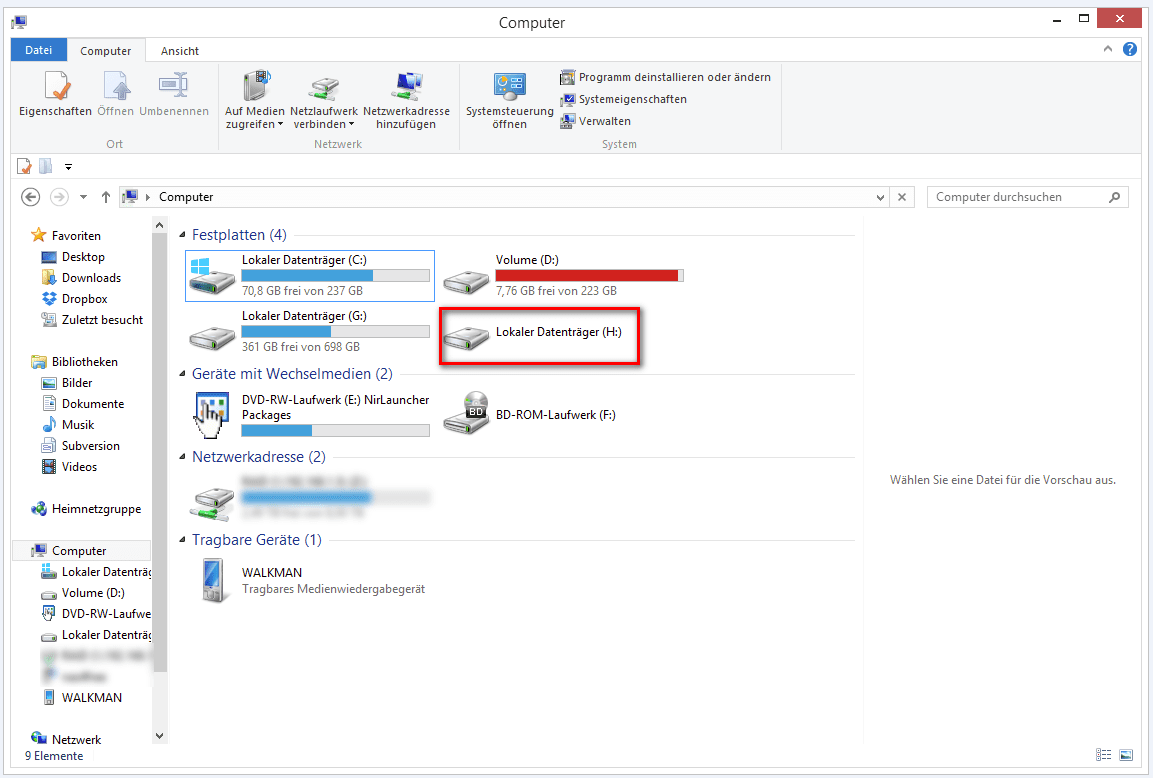The image size is (1153, 778).
Task: Open the Help question mark icon
Action: point(1130,49)
